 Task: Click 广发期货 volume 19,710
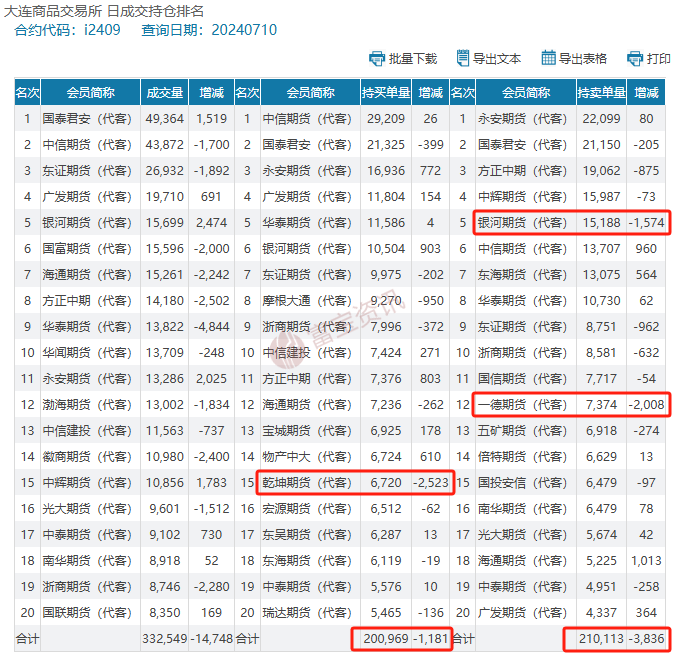point(164,197)
